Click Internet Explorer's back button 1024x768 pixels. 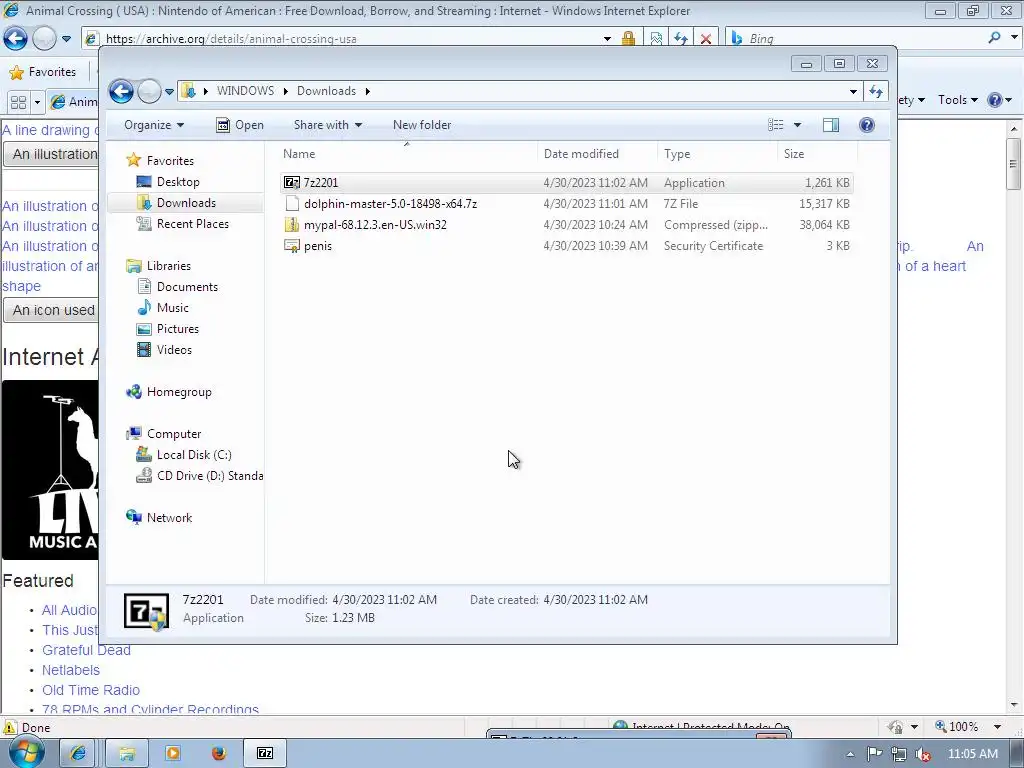pyautogui.click(x=15, y=39)
